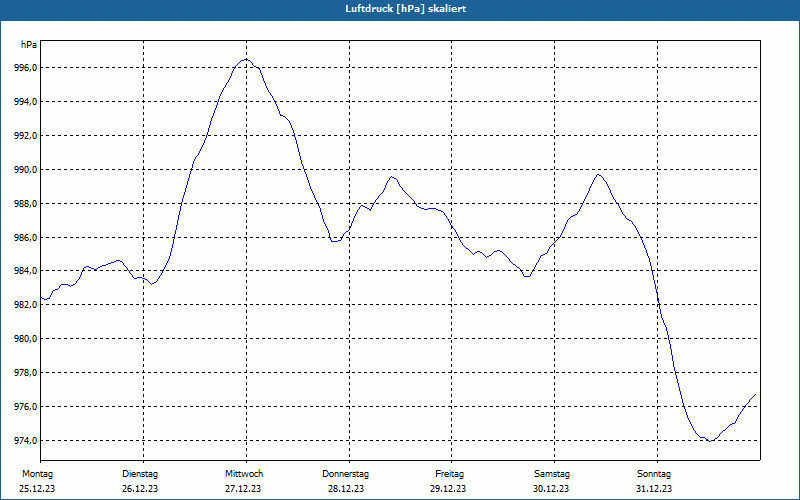
Task: Click the 982,0 y-axis value
Action: click(24, 305)
